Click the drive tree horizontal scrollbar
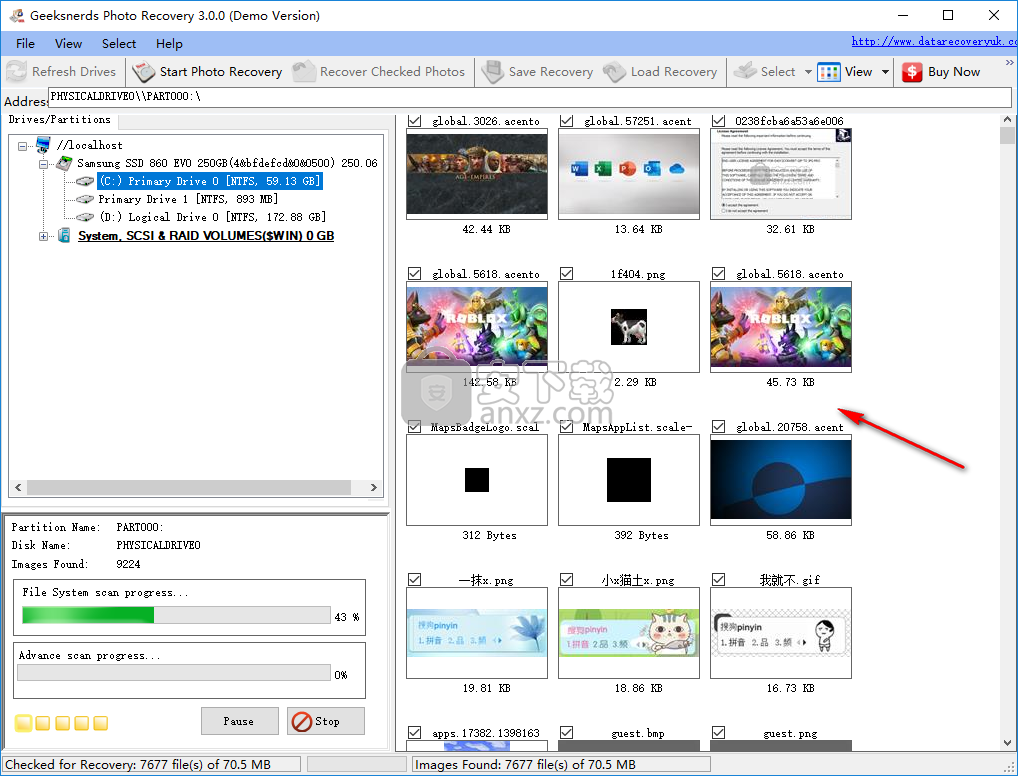 click(x=189, y=487)
